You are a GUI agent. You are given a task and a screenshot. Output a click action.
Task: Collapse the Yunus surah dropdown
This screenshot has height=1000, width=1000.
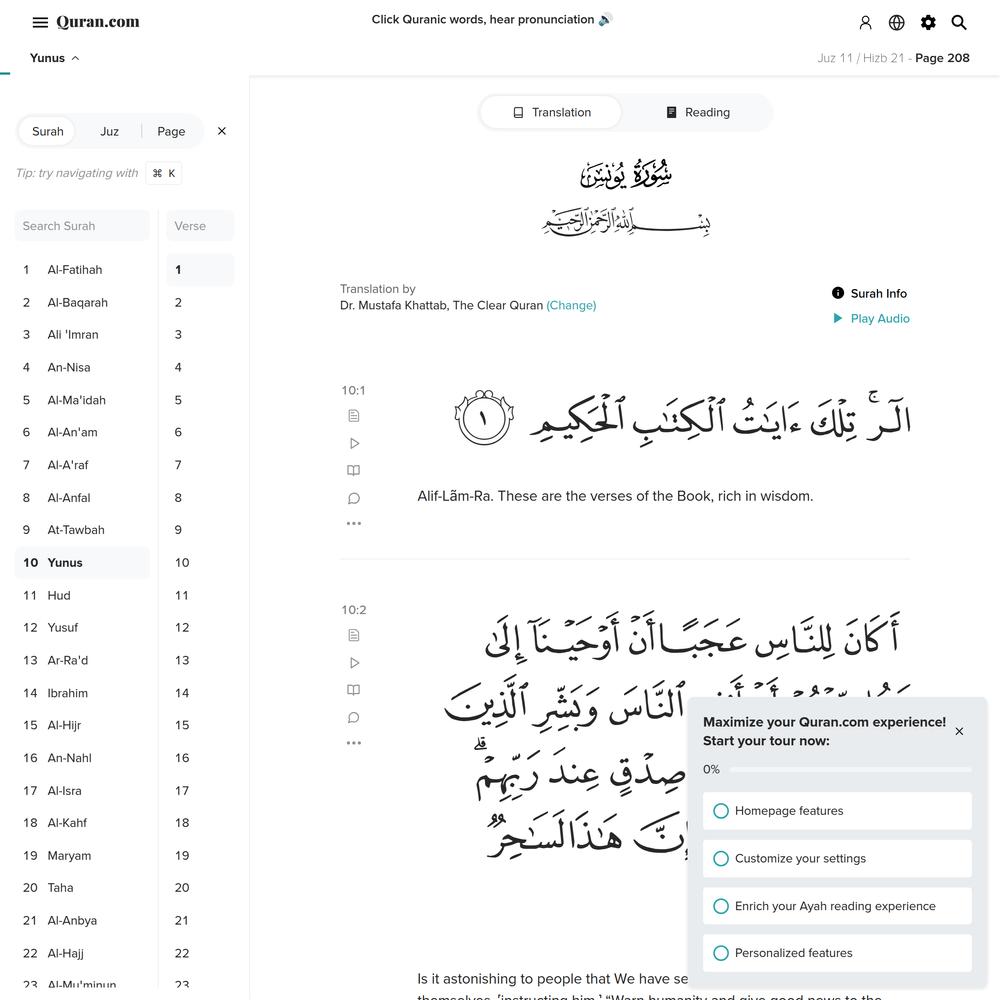click(x=55, y=58)
